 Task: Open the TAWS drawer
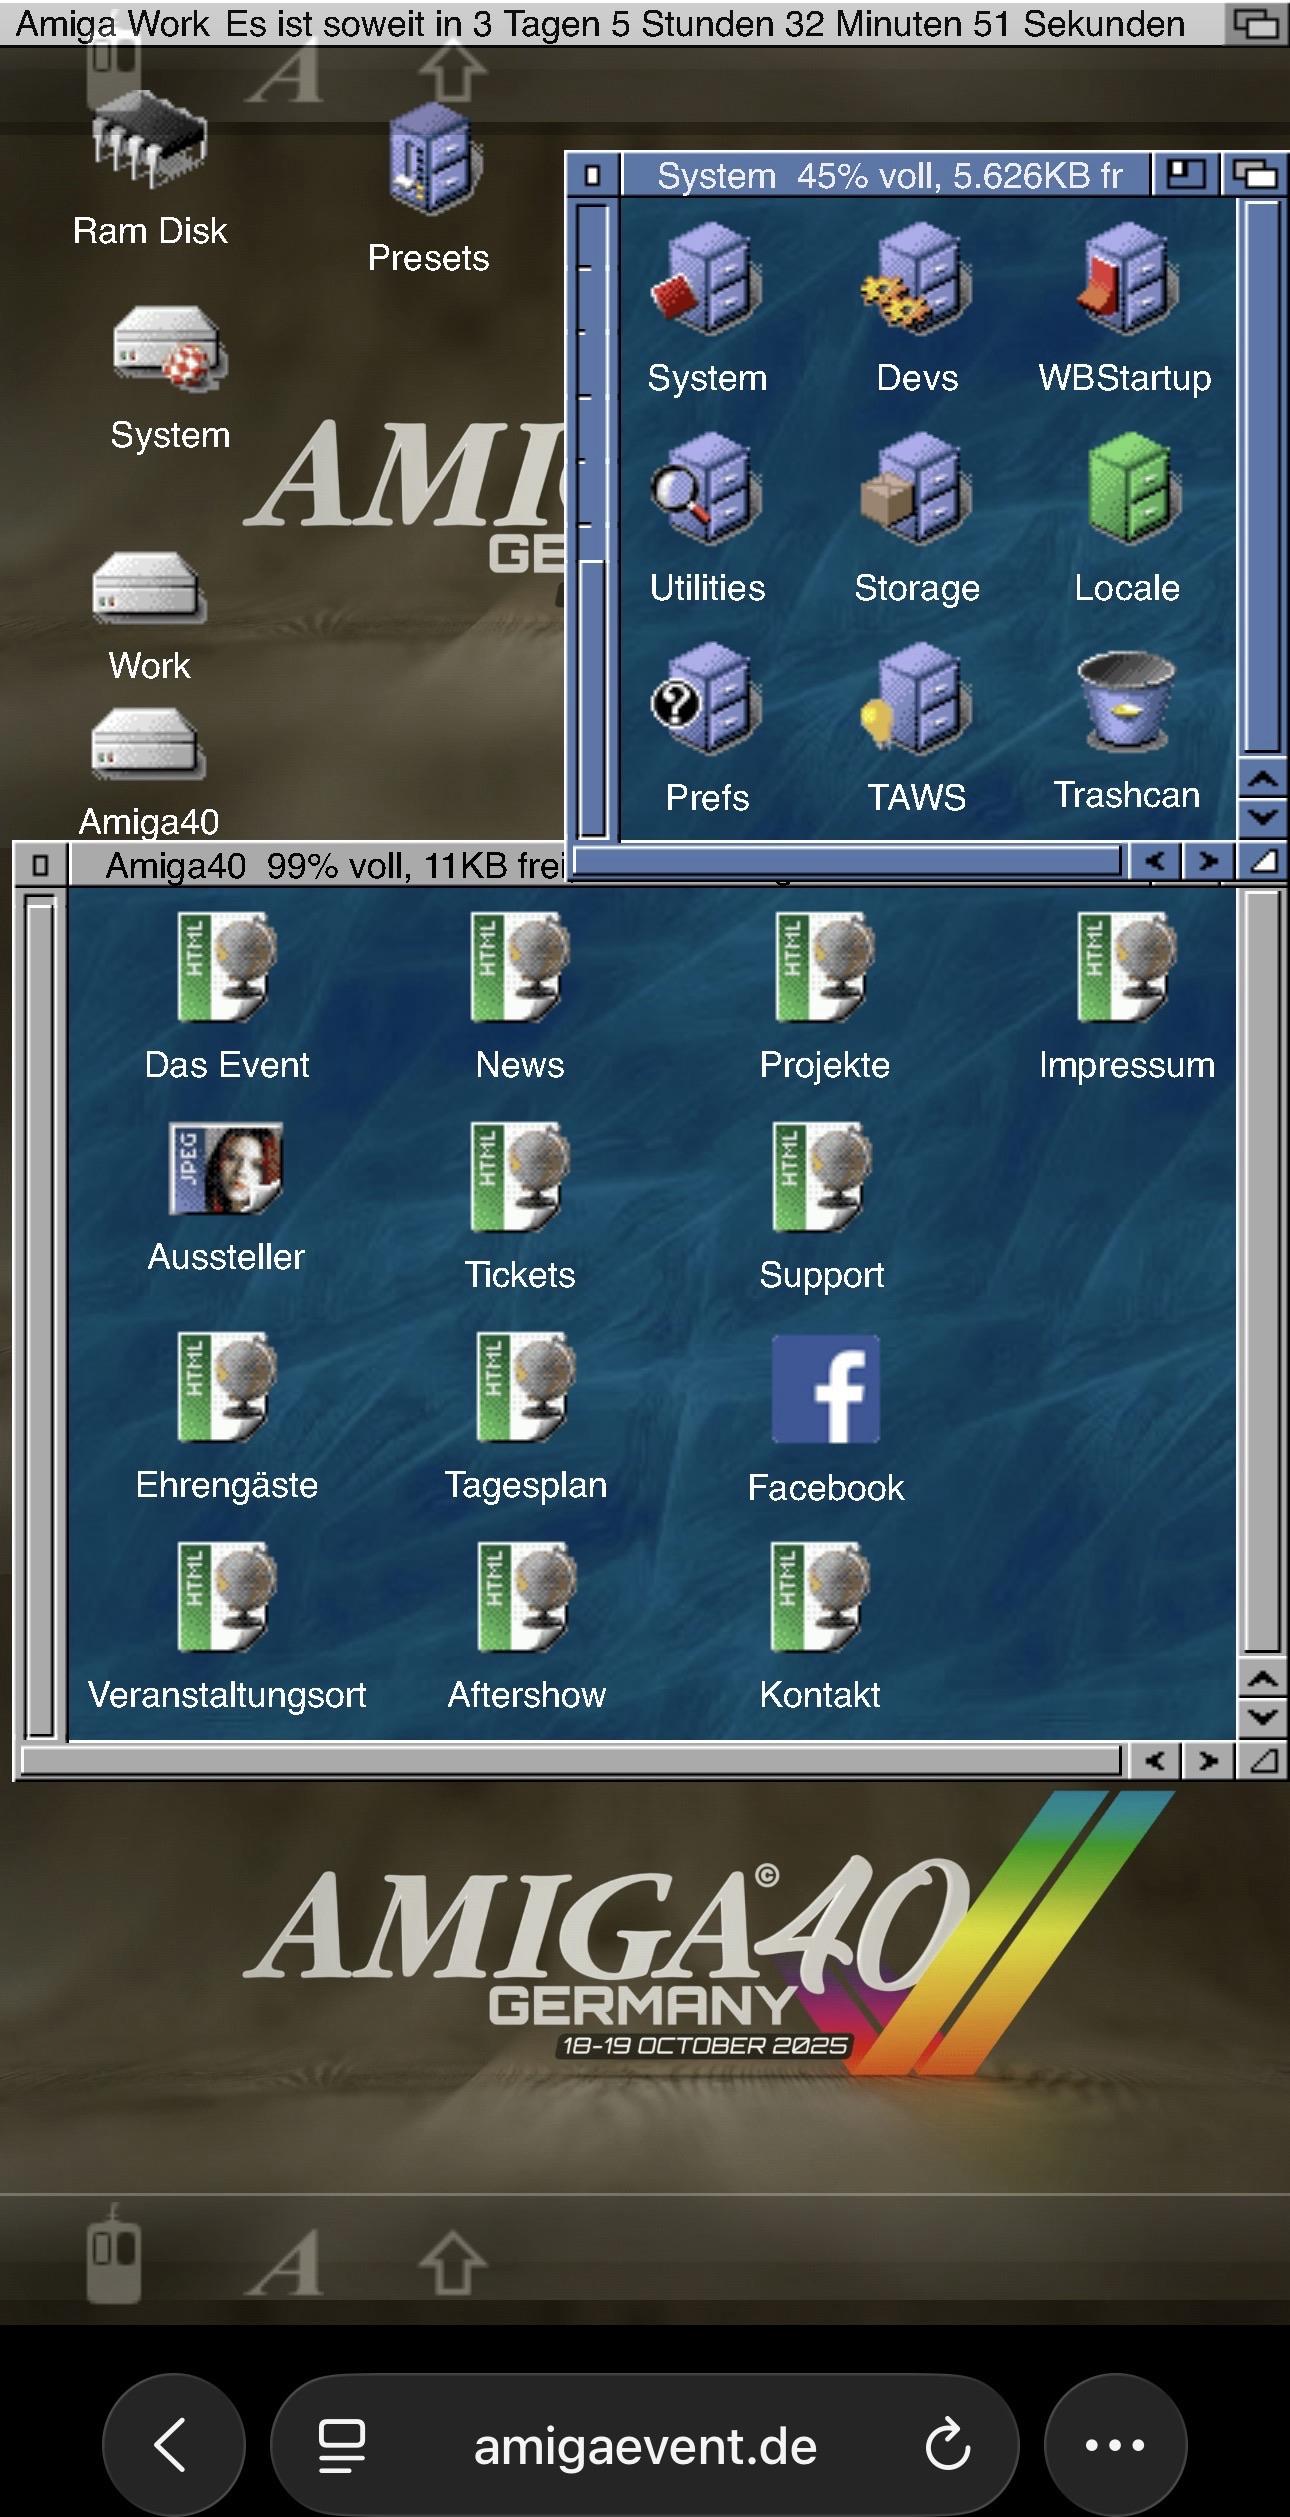click(917, 699)
